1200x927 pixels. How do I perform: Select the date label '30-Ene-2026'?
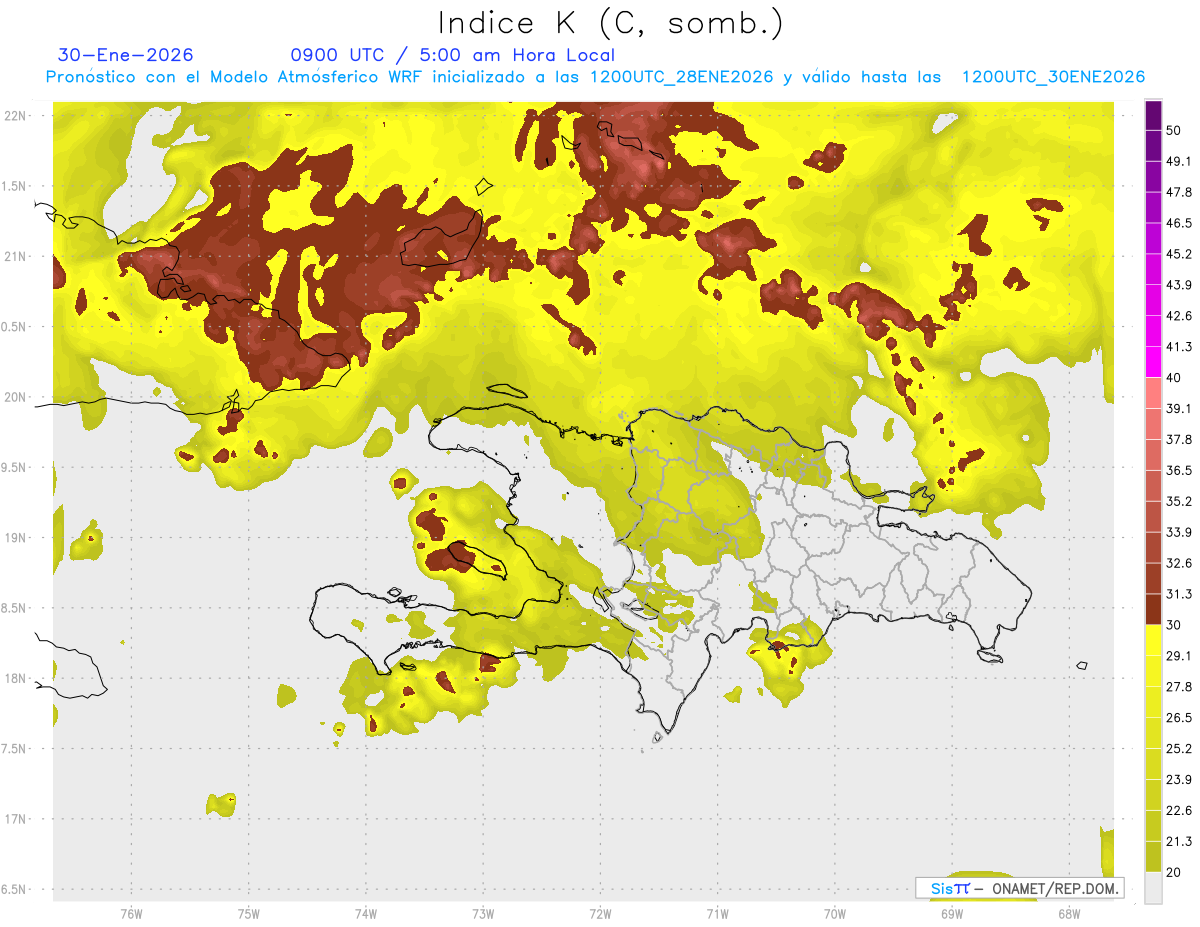126,55
